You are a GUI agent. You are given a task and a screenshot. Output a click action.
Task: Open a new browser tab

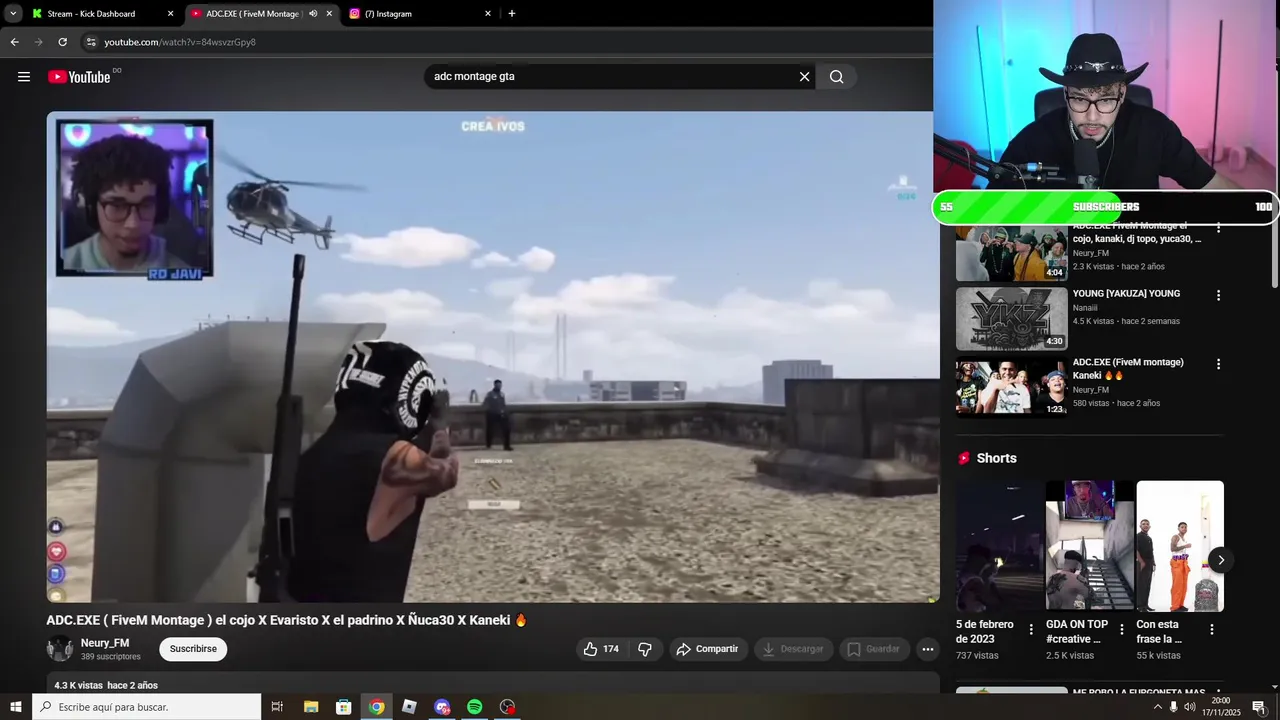coord(512,14)
